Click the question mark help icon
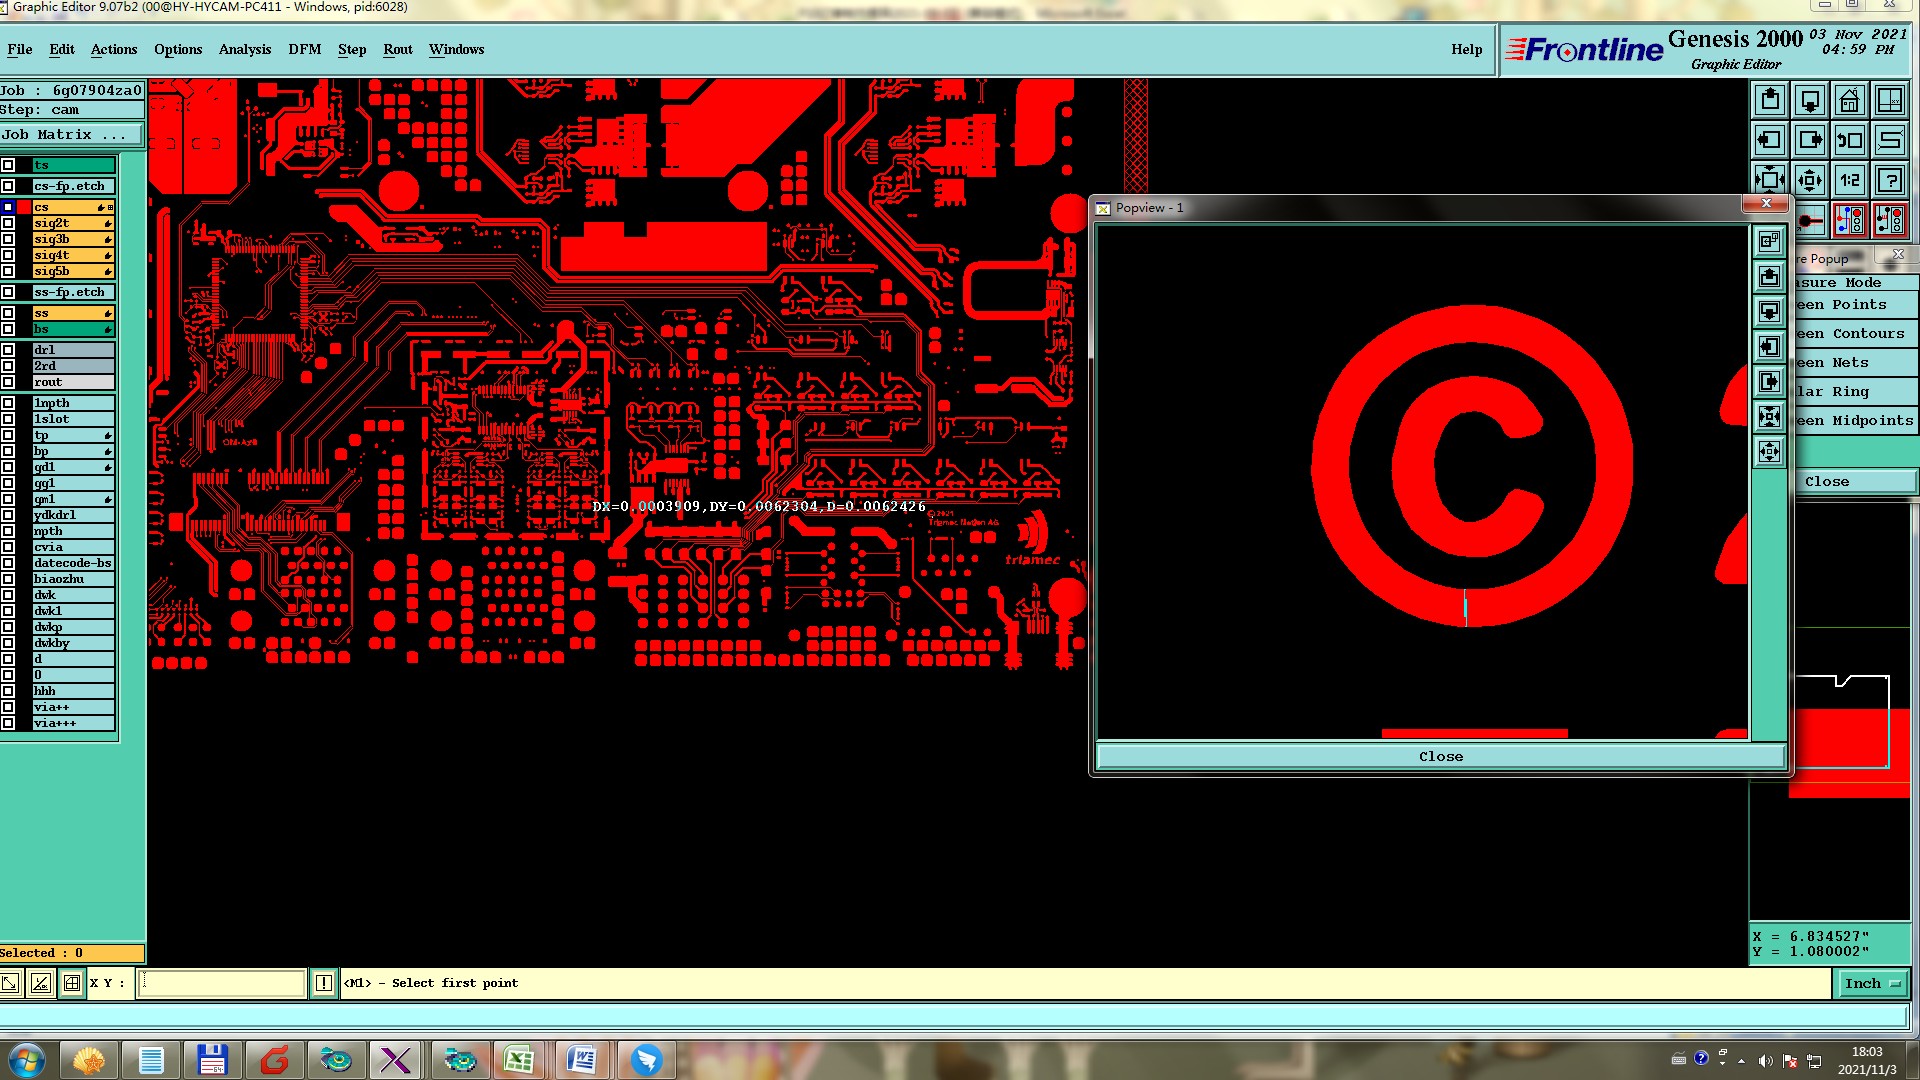The image size is (1920, 1080). pos(1890,180)
